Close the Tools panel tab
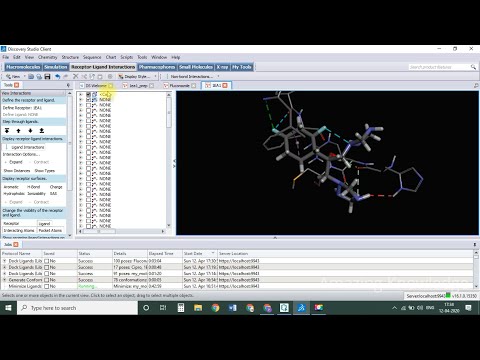 click(x=16, y=85)
